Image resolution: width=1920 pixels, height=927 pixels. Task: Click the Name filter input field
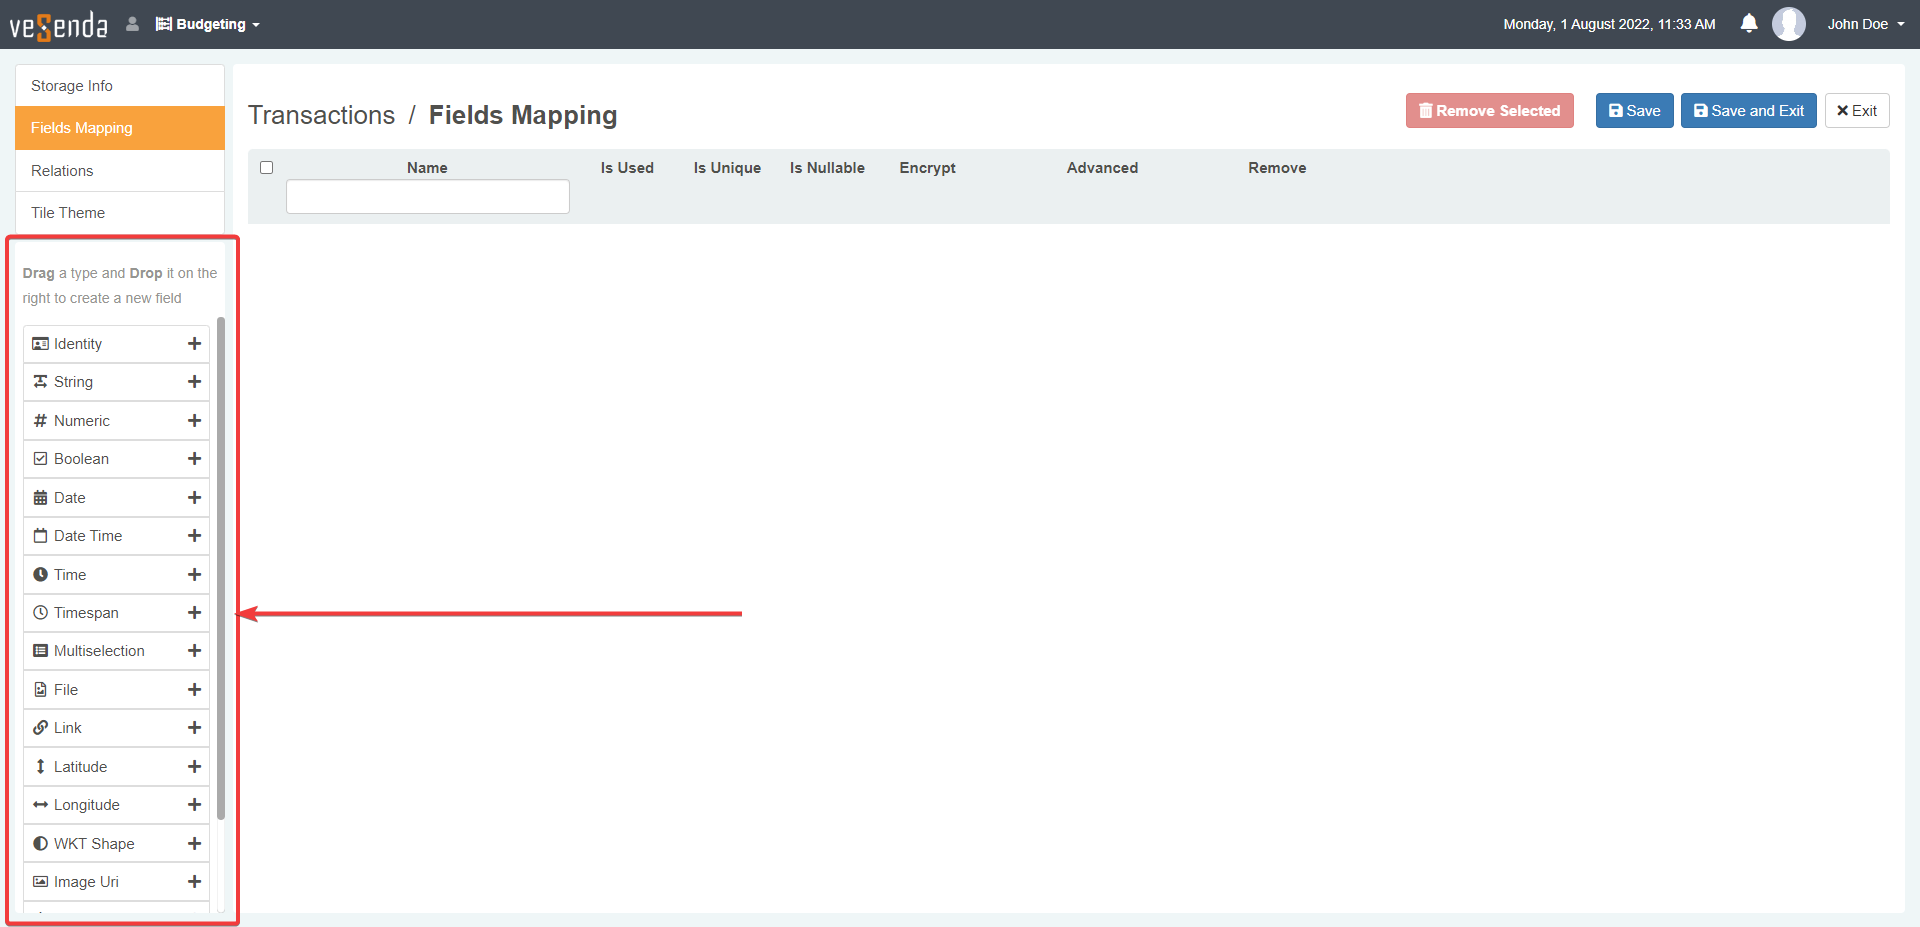(427, 197)
